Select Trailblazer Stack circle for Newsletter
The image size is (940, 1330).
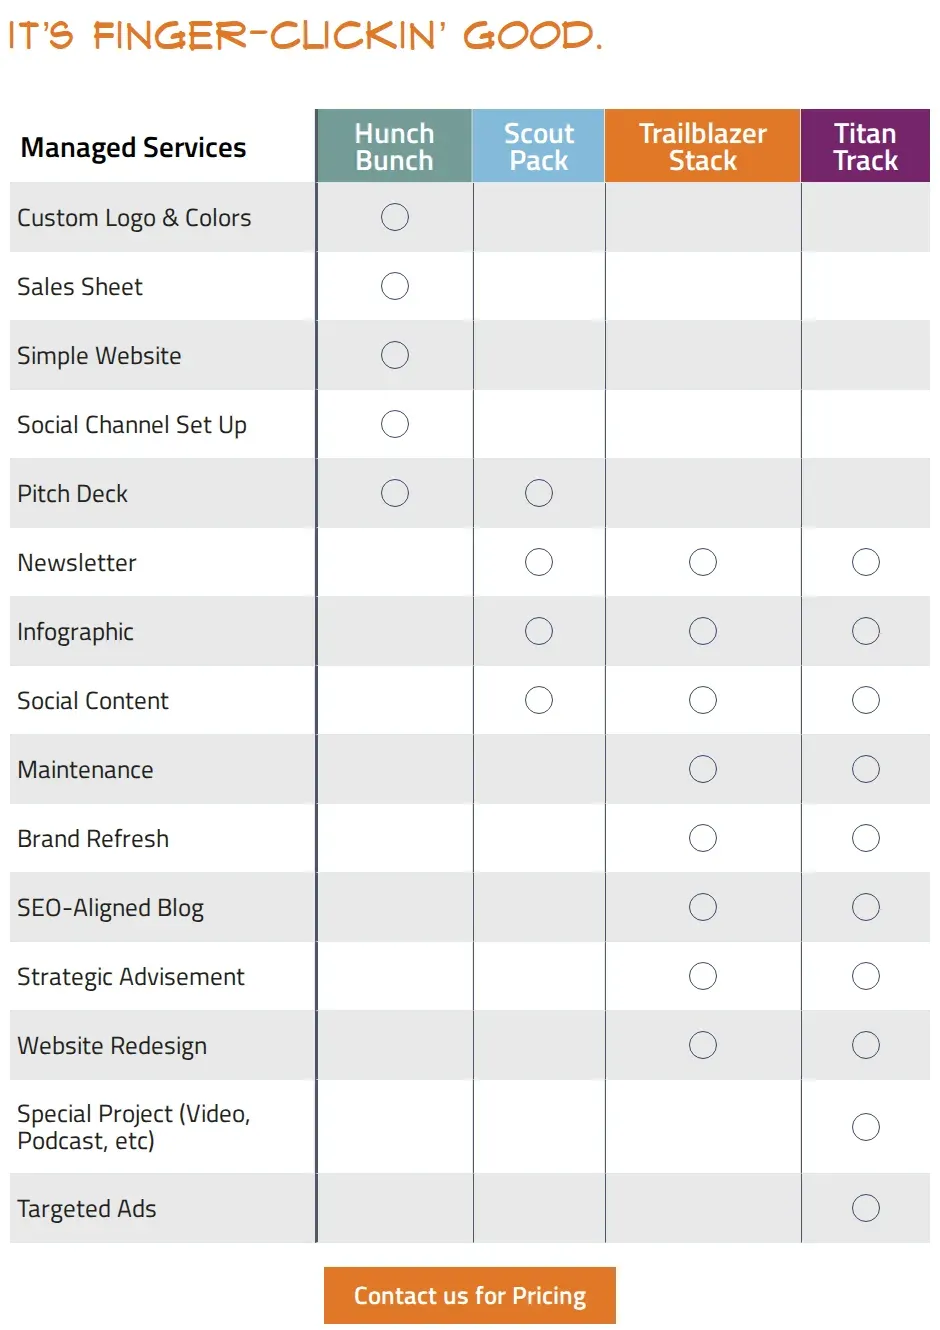pos(703,562)
